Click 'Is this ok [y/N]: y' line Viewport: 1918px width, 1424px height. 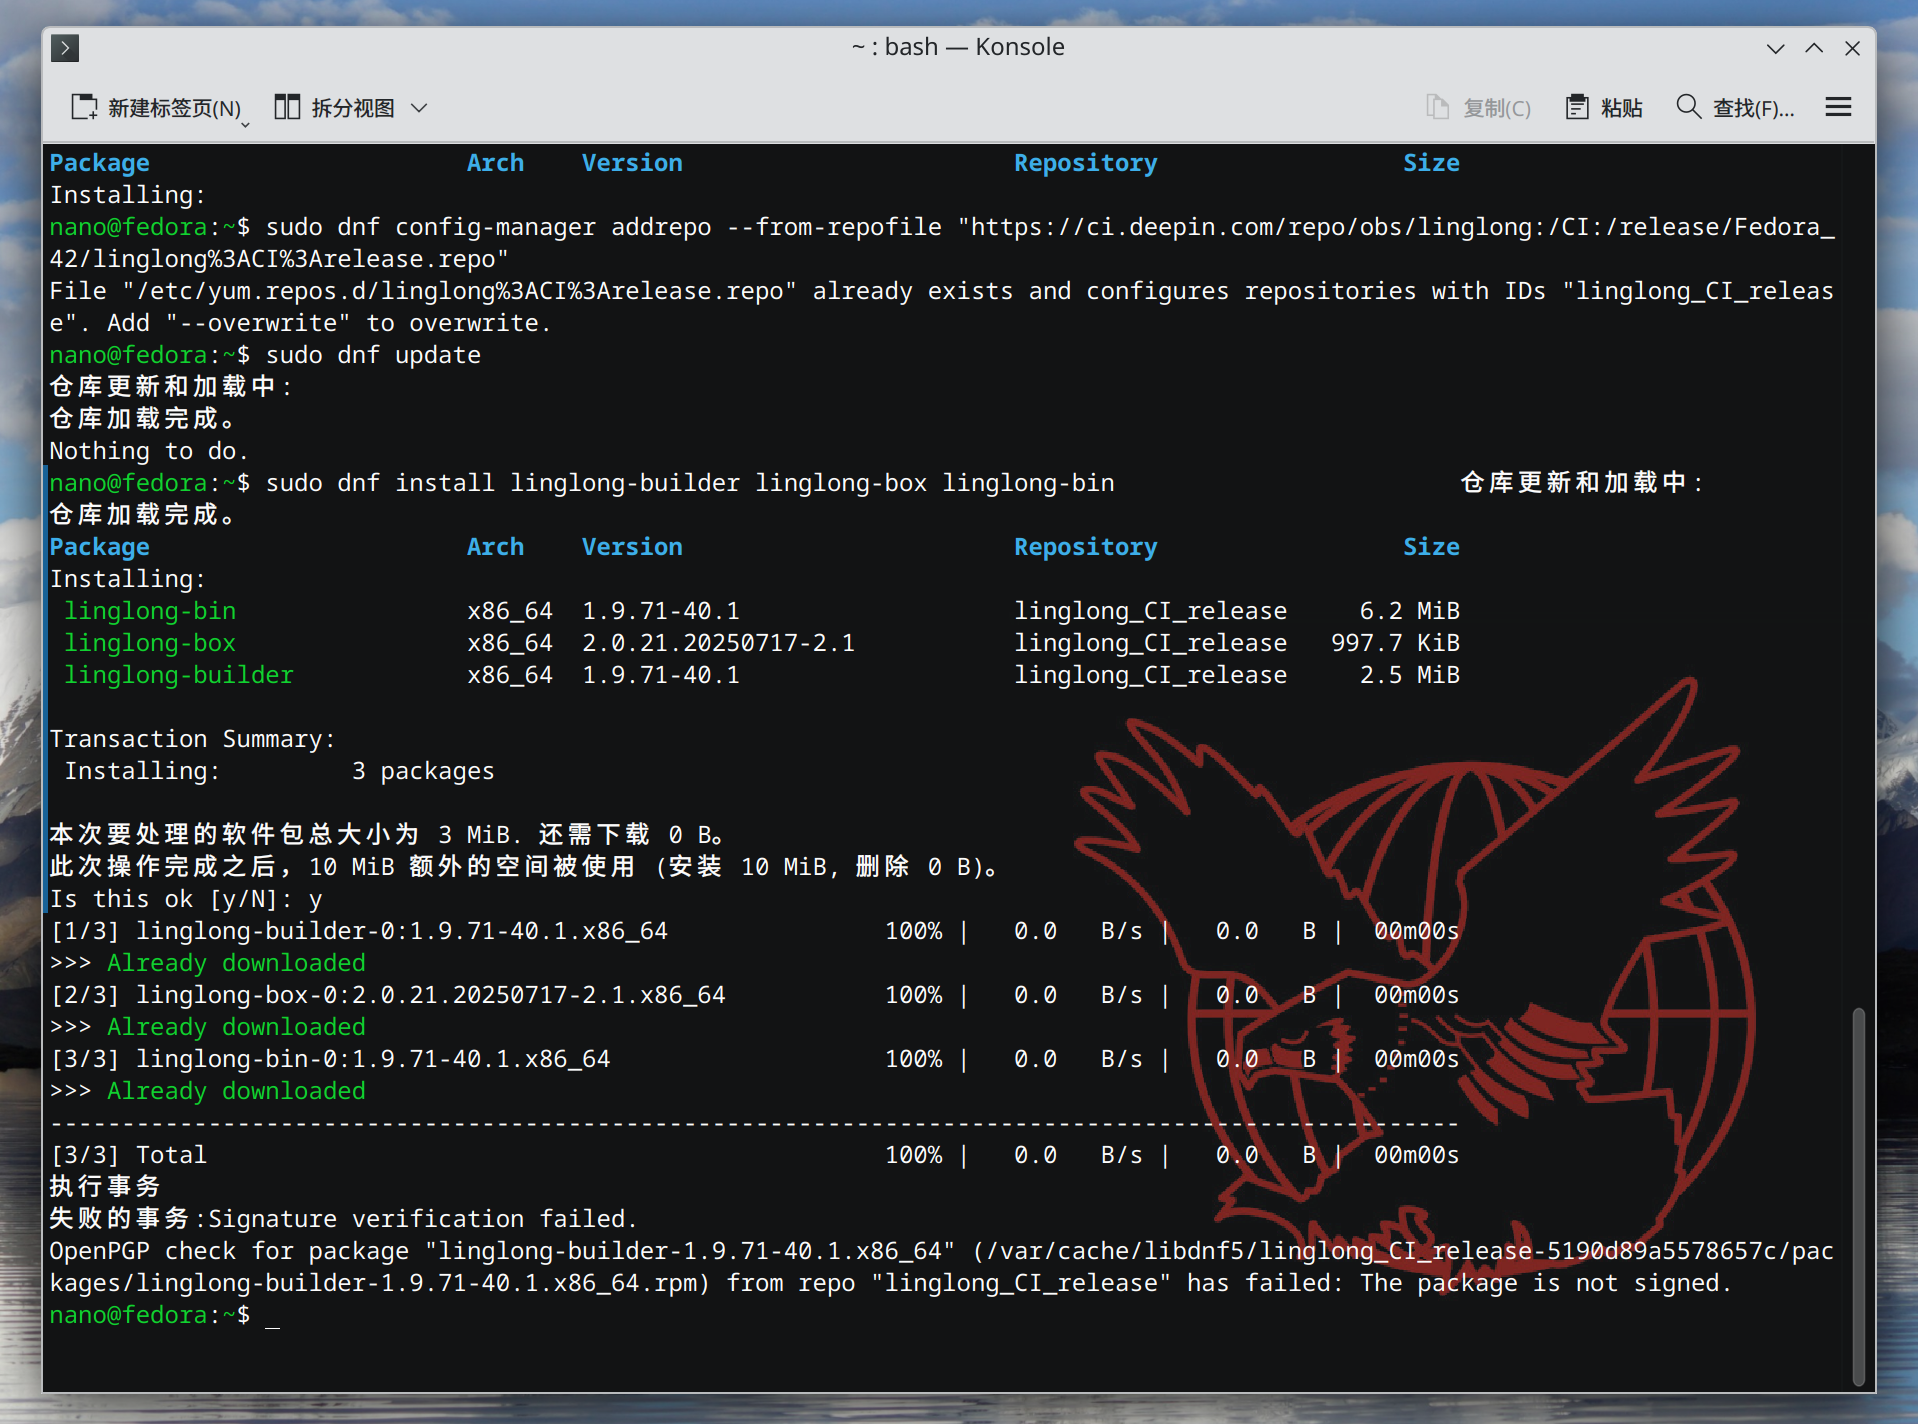[186, 899]
